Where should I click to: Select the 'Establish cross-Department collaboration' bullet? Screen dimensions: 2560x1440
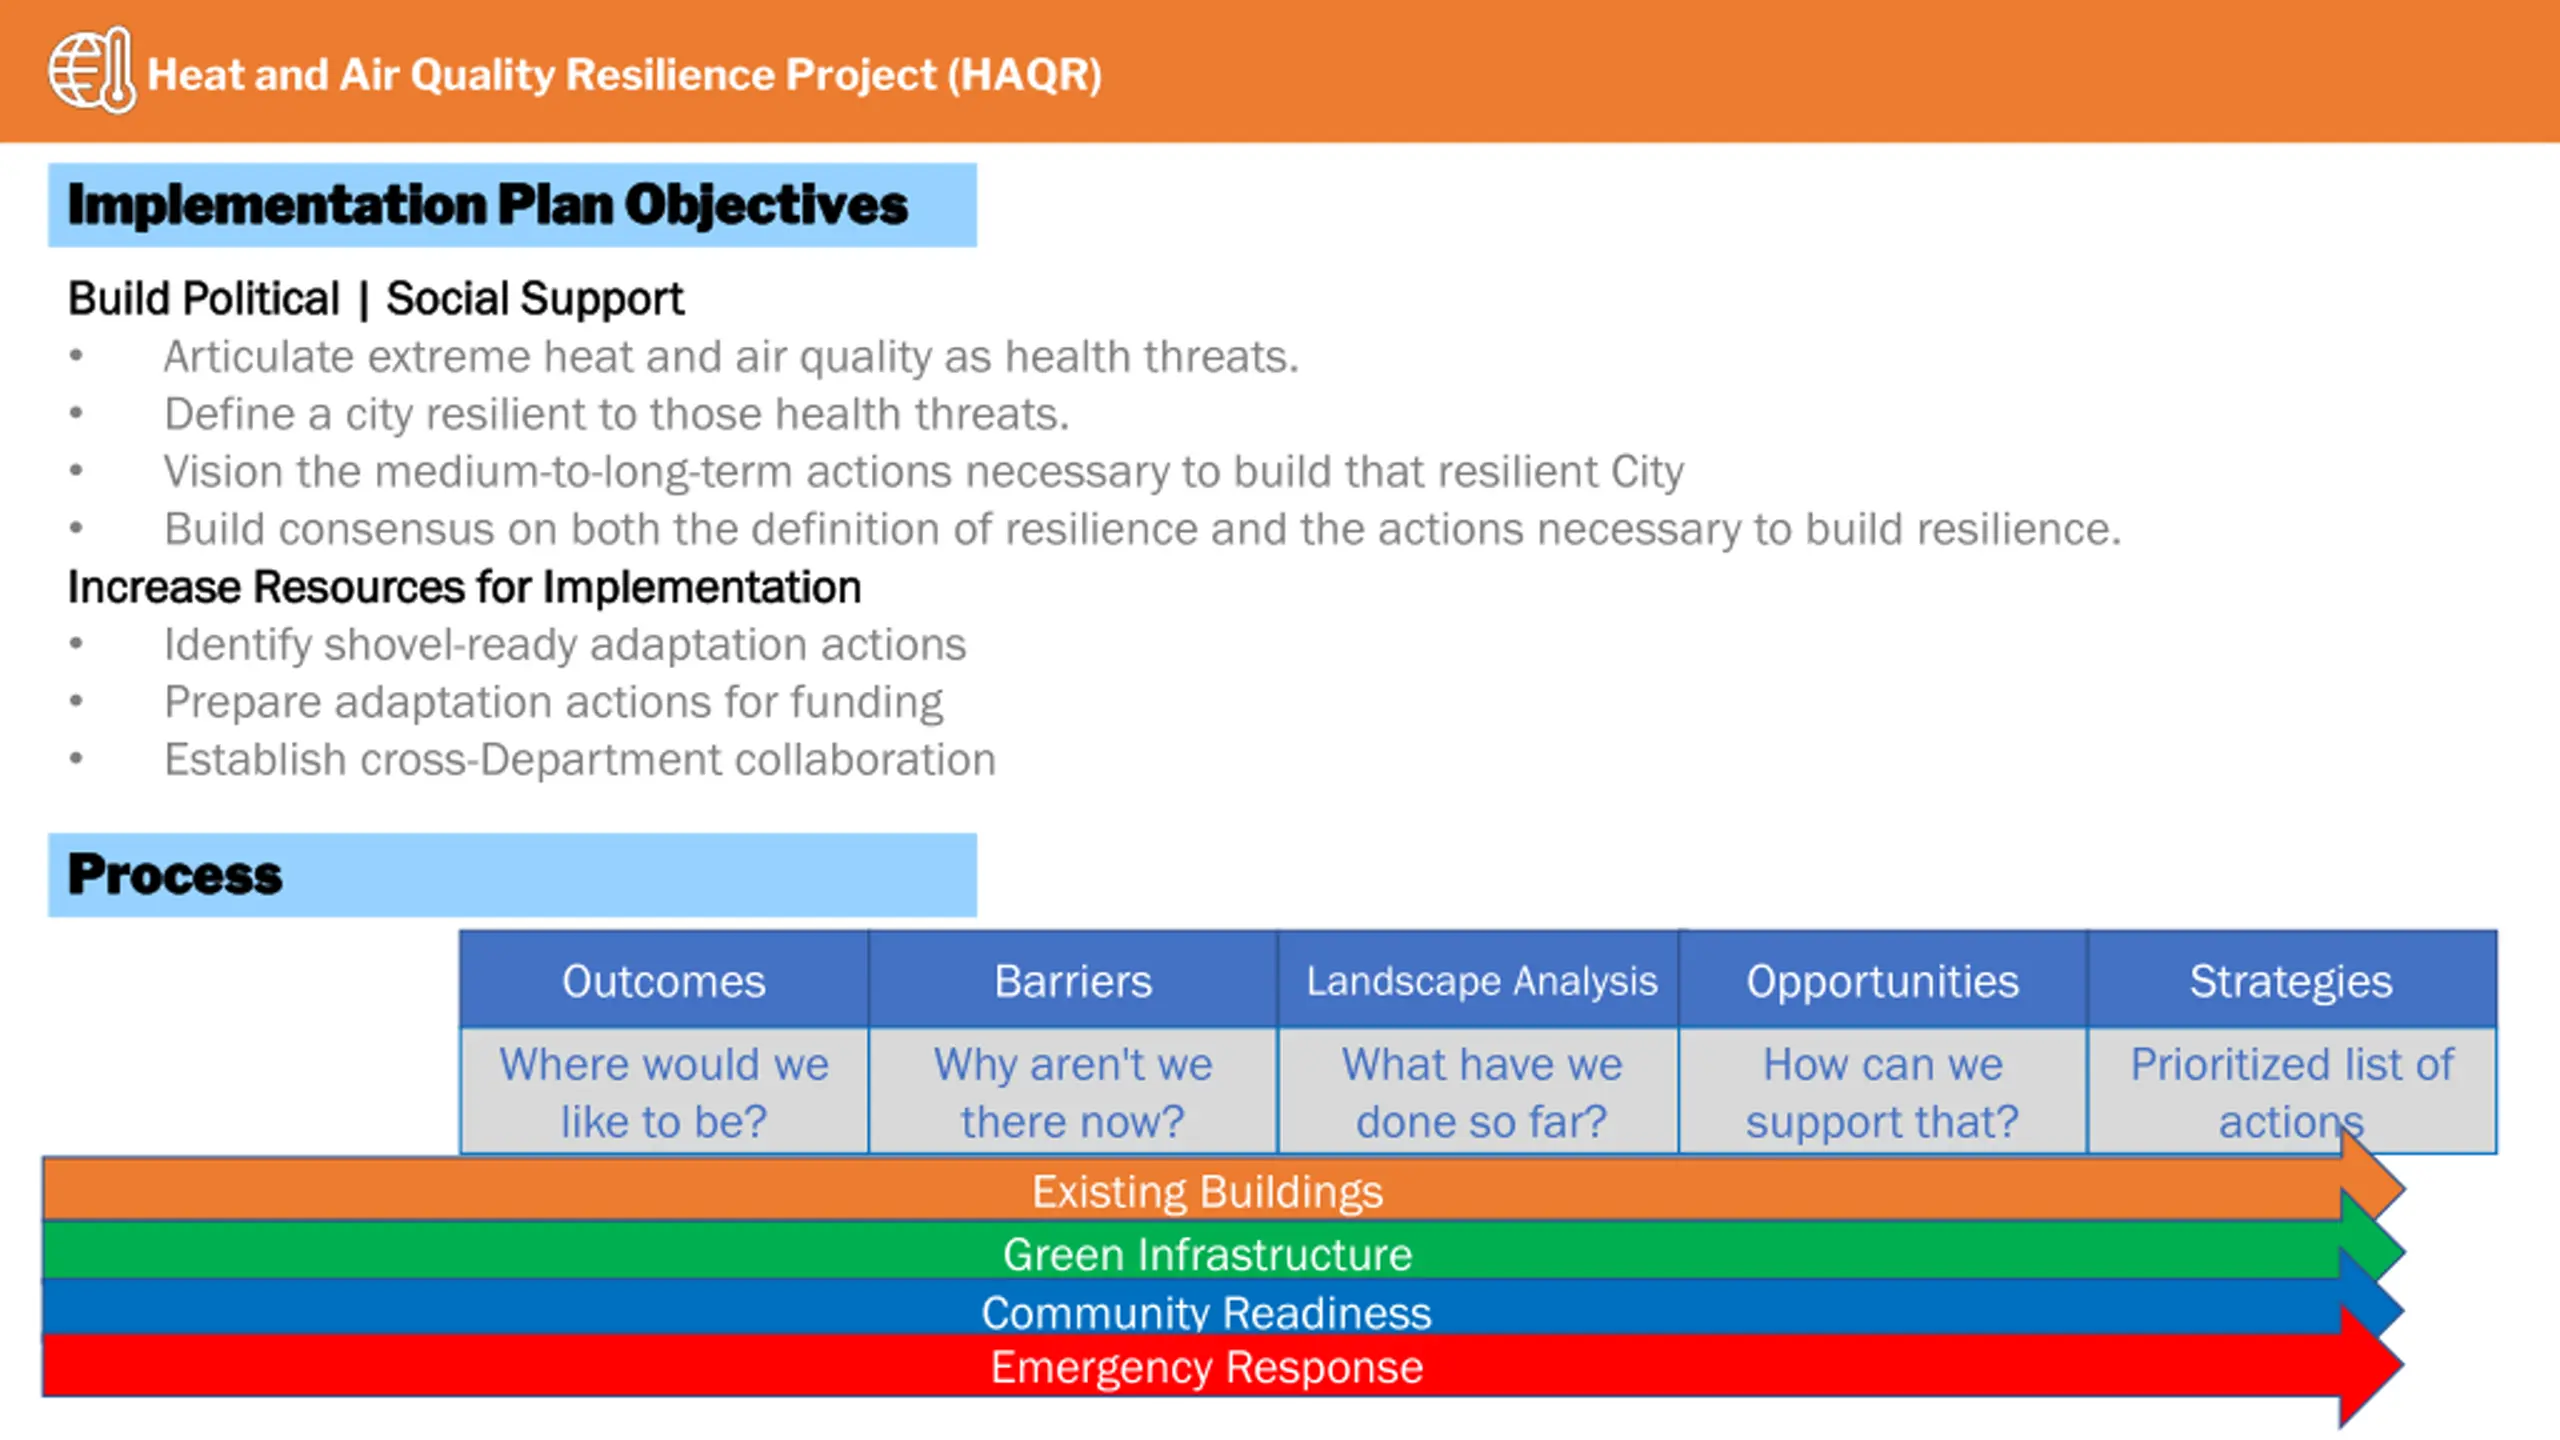click(x=580, y=760)
